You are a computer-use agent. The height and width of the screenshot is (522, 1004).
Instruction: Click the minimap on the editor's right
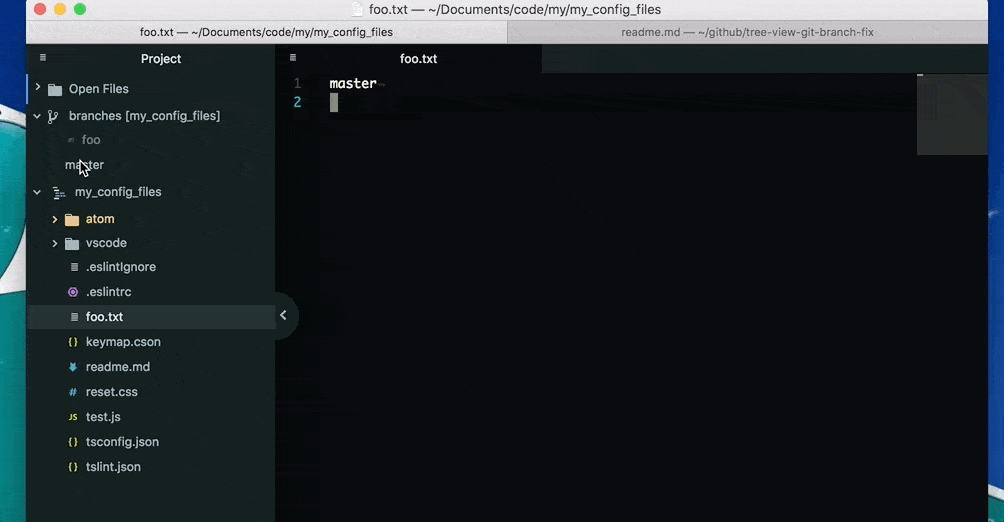pos(952,114)
